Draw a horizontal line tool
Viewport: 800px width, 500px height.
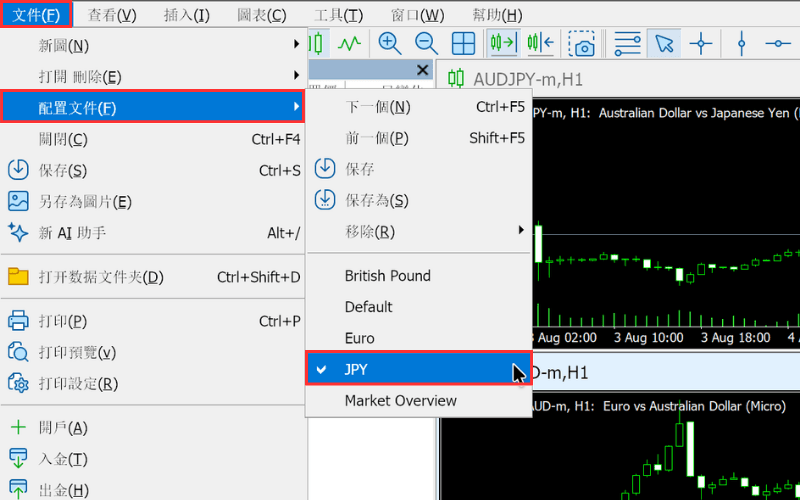point(778,43)
